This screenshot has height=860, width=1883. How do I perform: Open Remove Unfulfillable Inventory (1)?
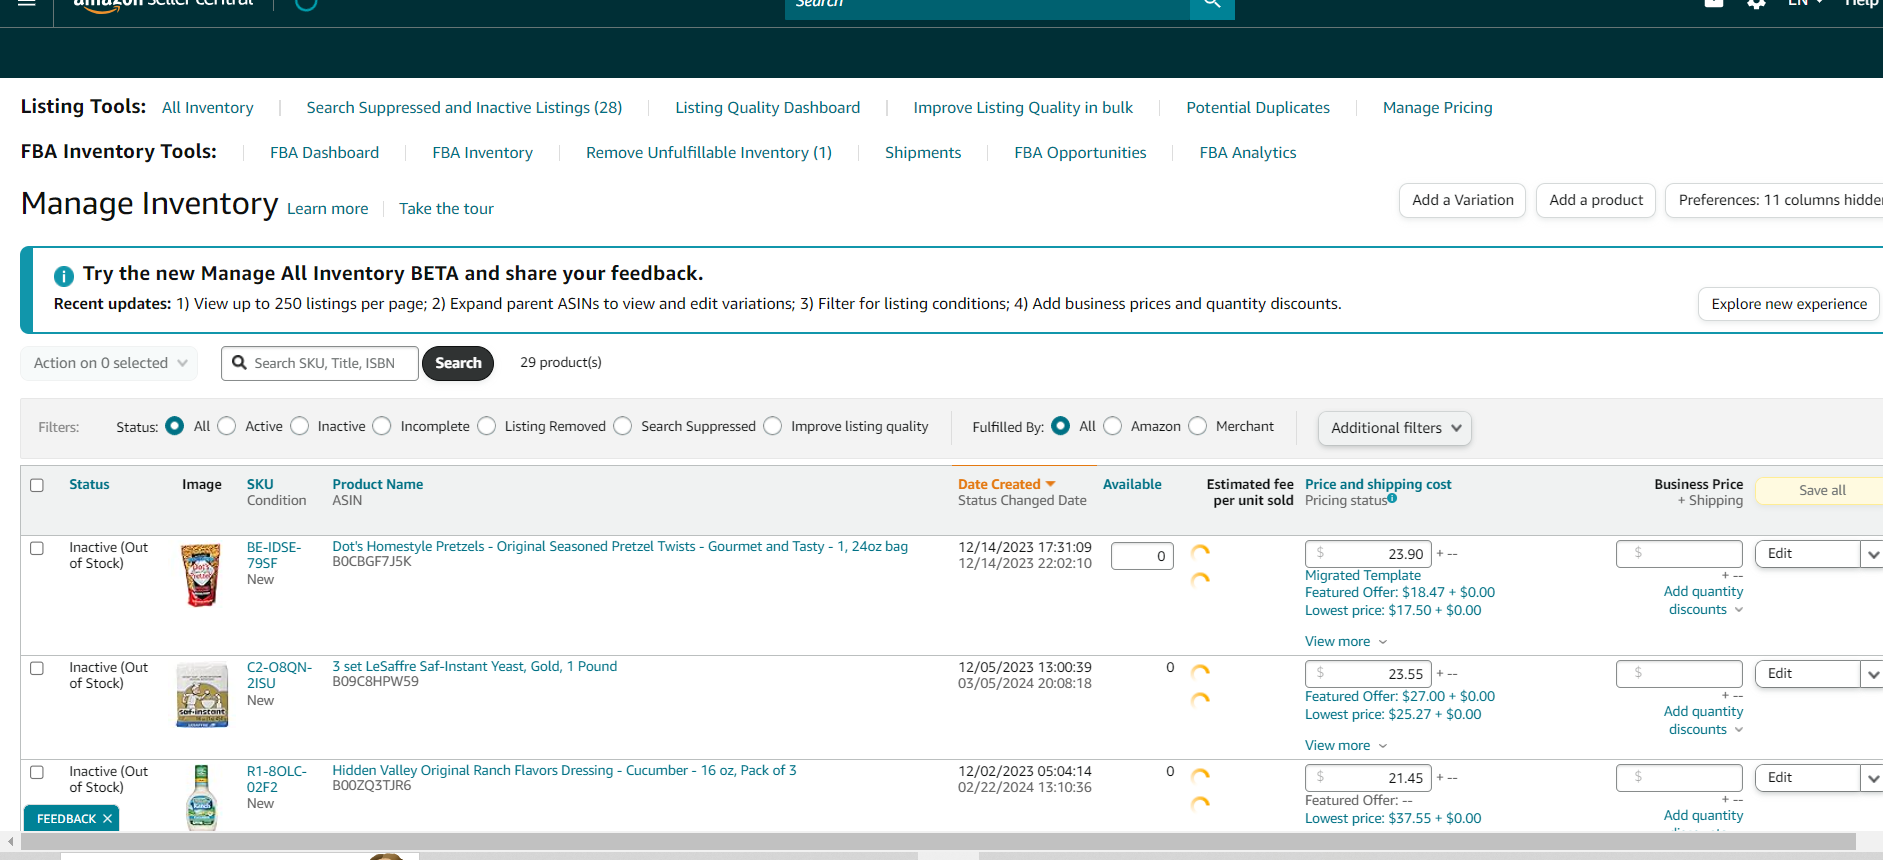709,153
